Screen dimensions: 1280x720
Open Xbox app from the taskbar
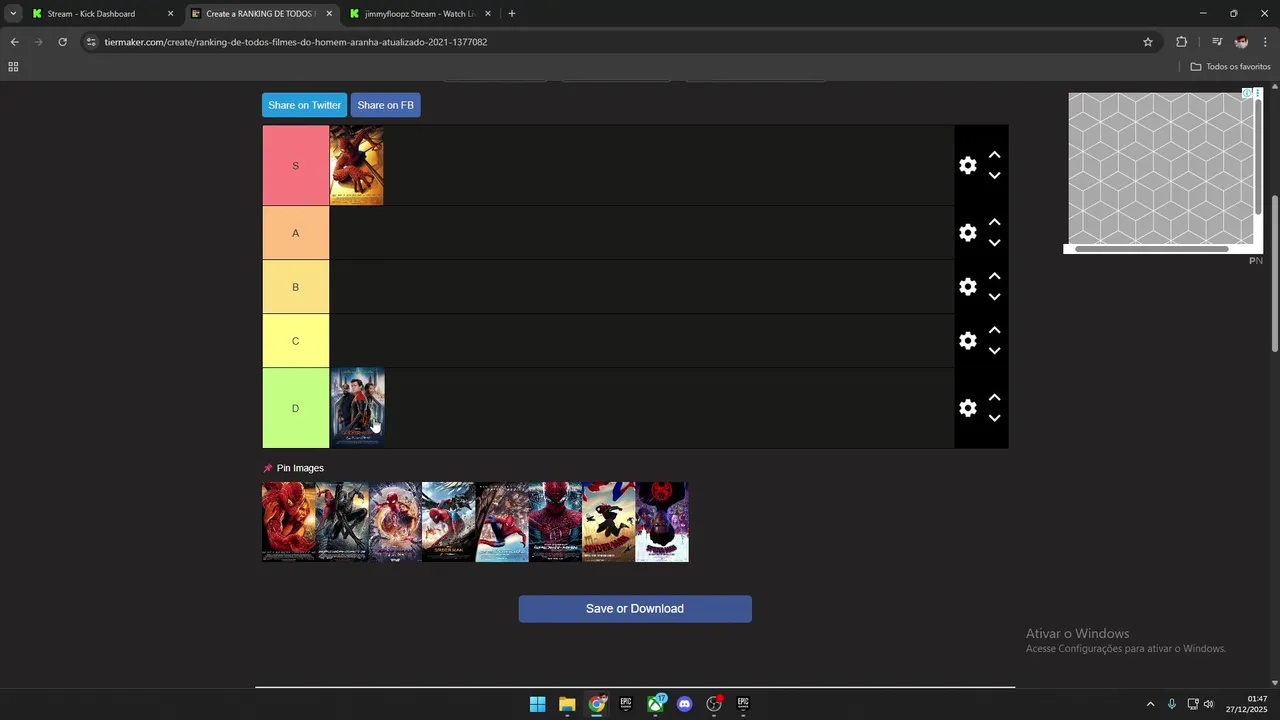tap(655, 704)
